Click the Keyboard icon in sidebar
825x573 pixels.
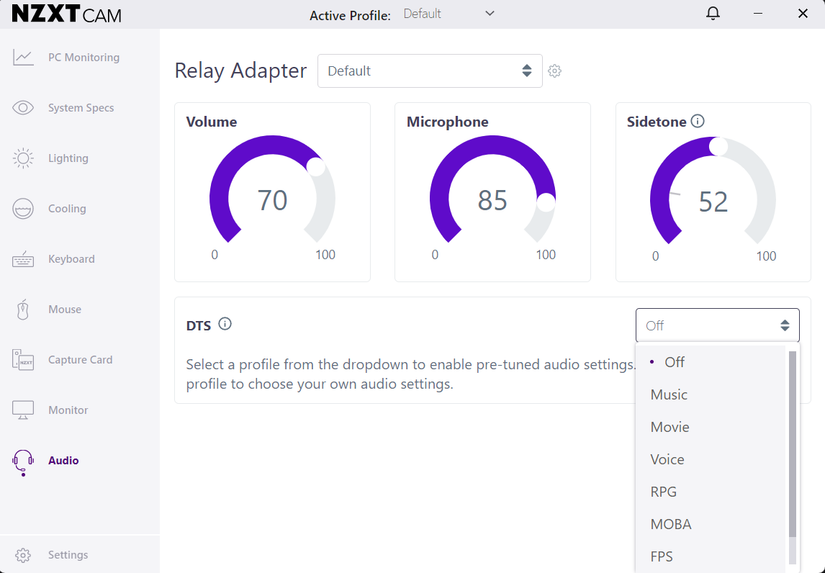coord(23,259)
